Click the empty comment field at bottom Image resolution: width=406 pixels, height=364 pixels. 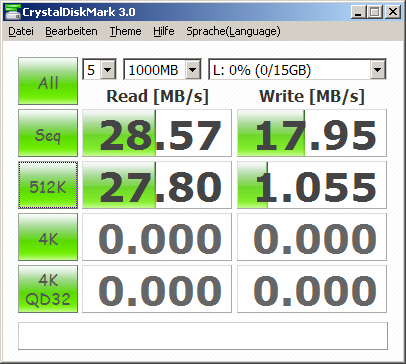point(203,336)
